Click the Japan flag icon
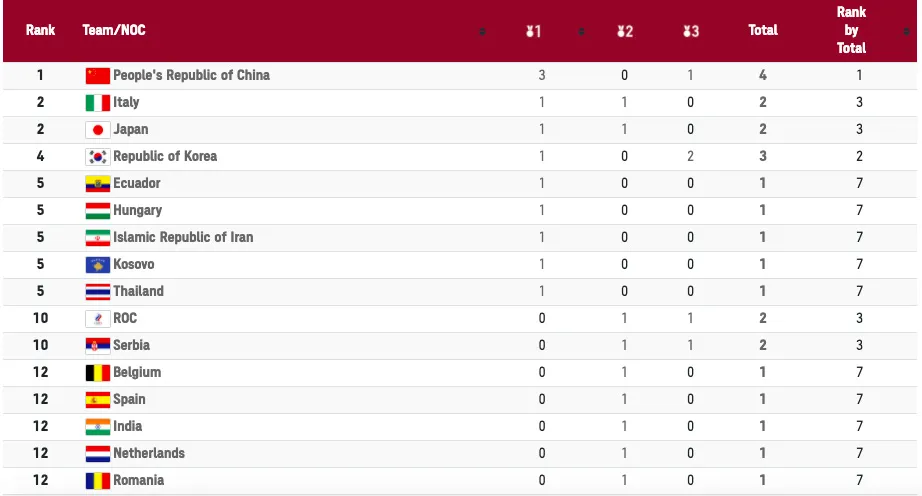The height and width of the screenshot is (496, 922). pyautogui.click(x=97, y=129)
